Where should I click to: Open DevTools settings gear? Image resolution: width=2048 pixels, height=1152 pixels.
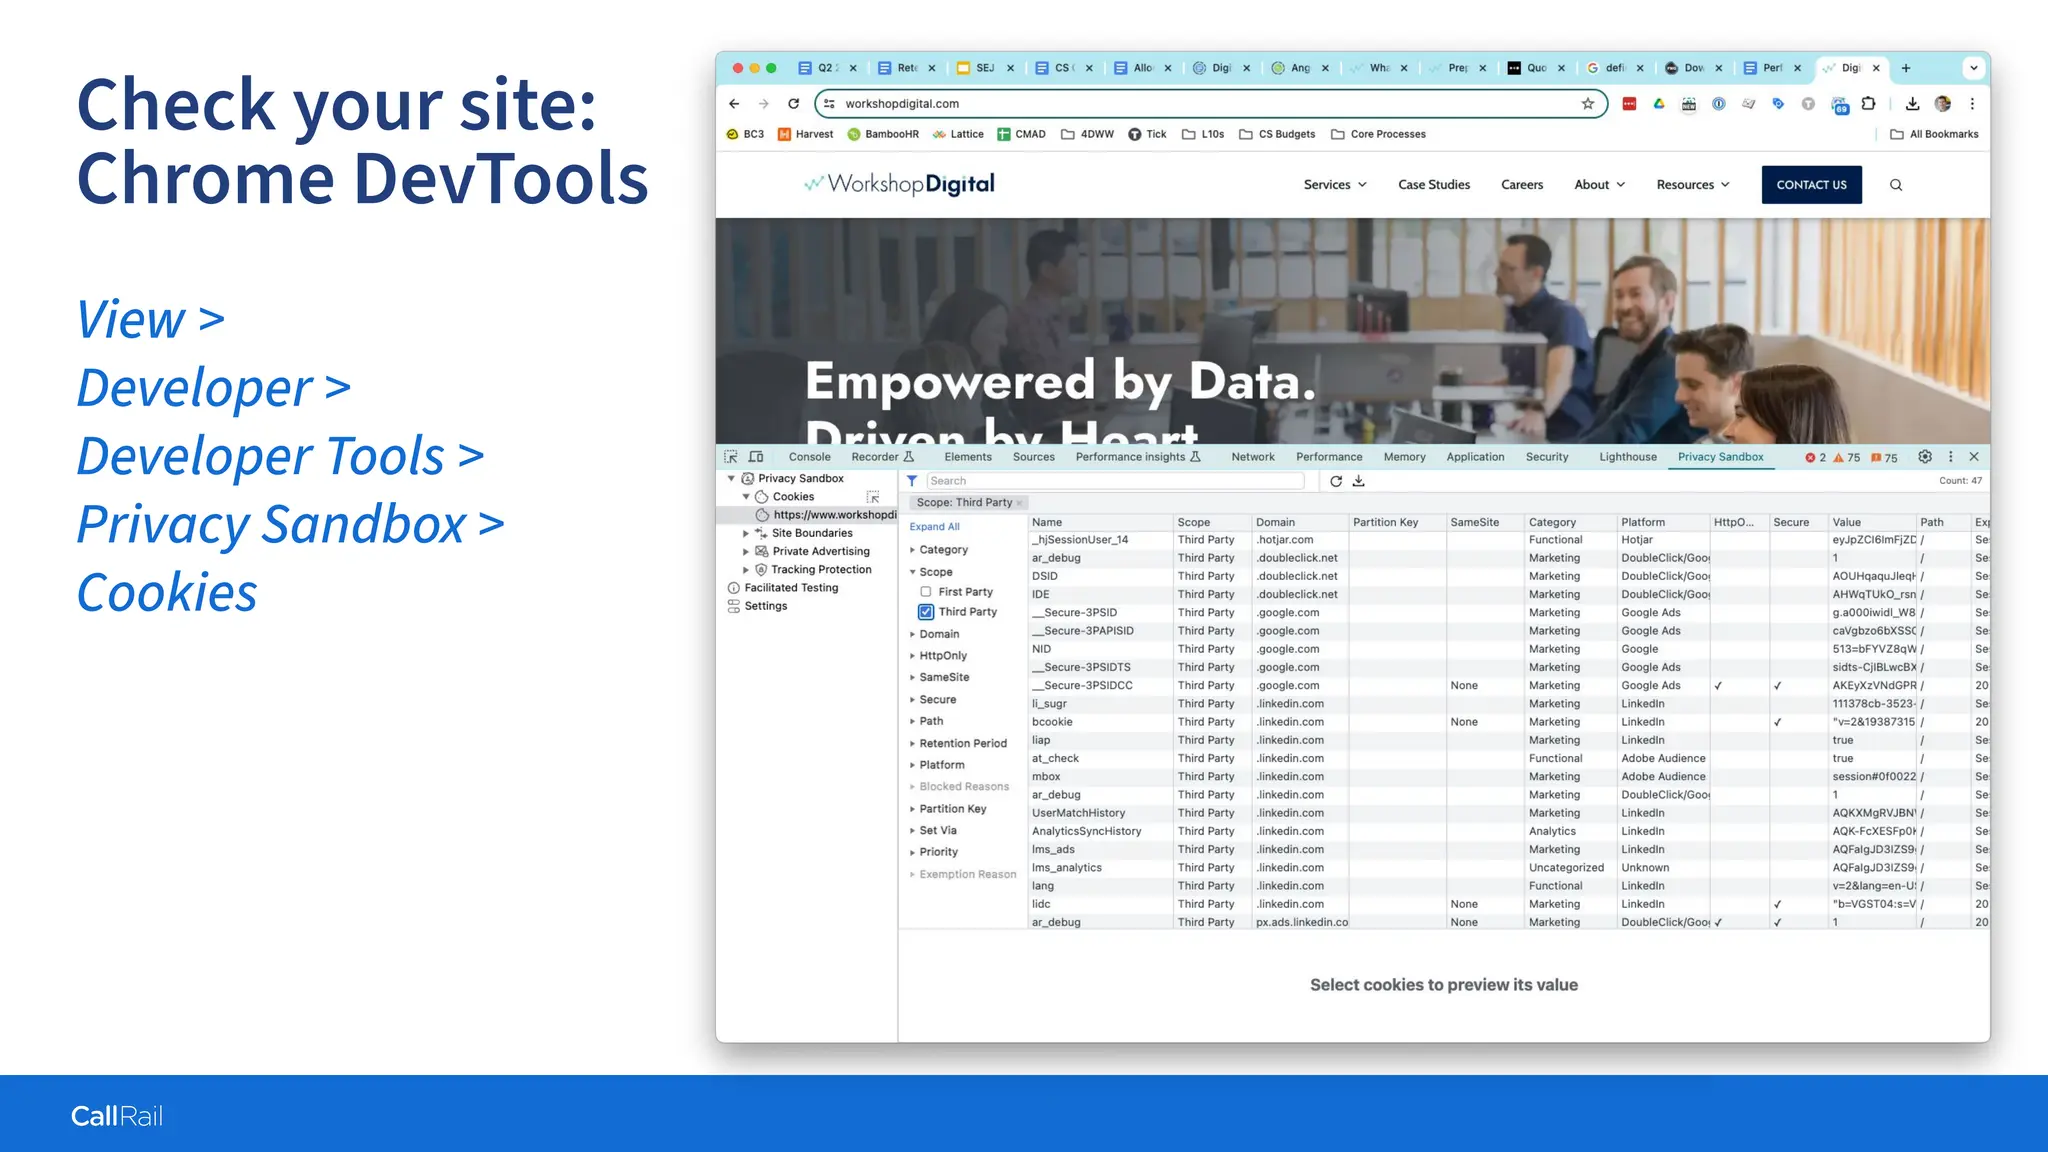[1925, 457]
